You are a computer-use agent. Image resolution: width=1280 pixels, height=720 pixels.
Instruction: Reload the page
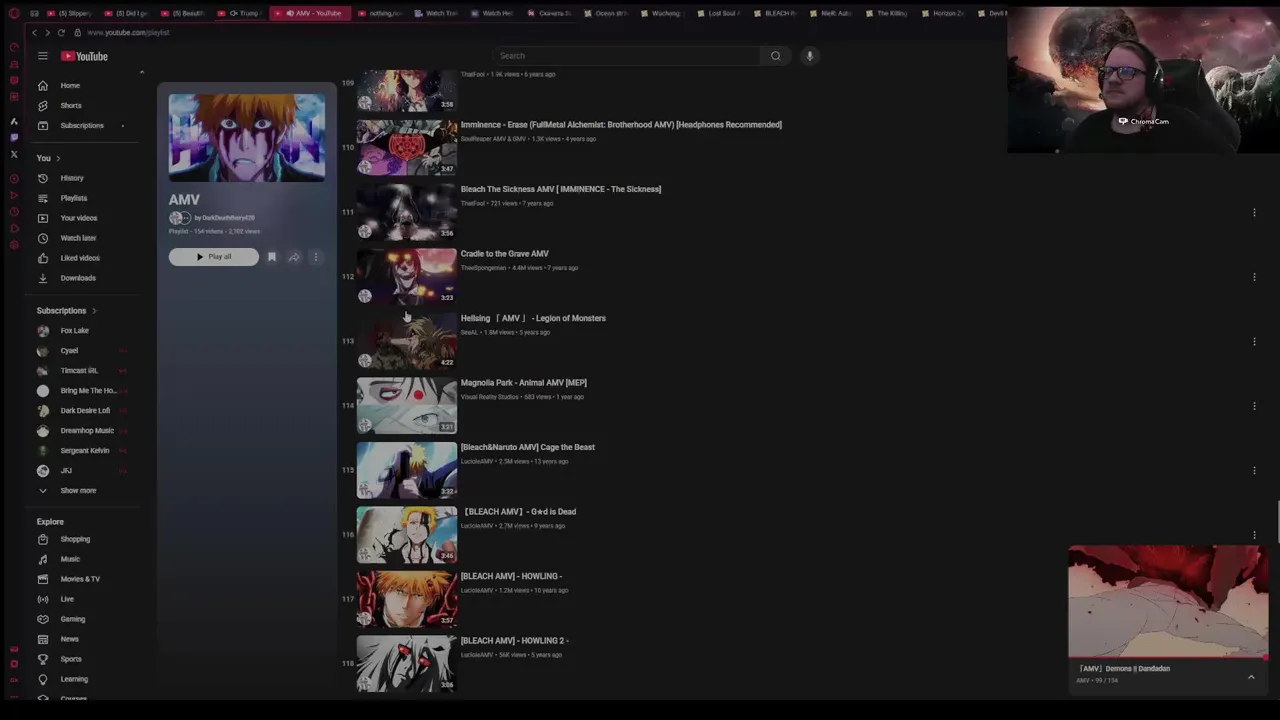point(61,32)
